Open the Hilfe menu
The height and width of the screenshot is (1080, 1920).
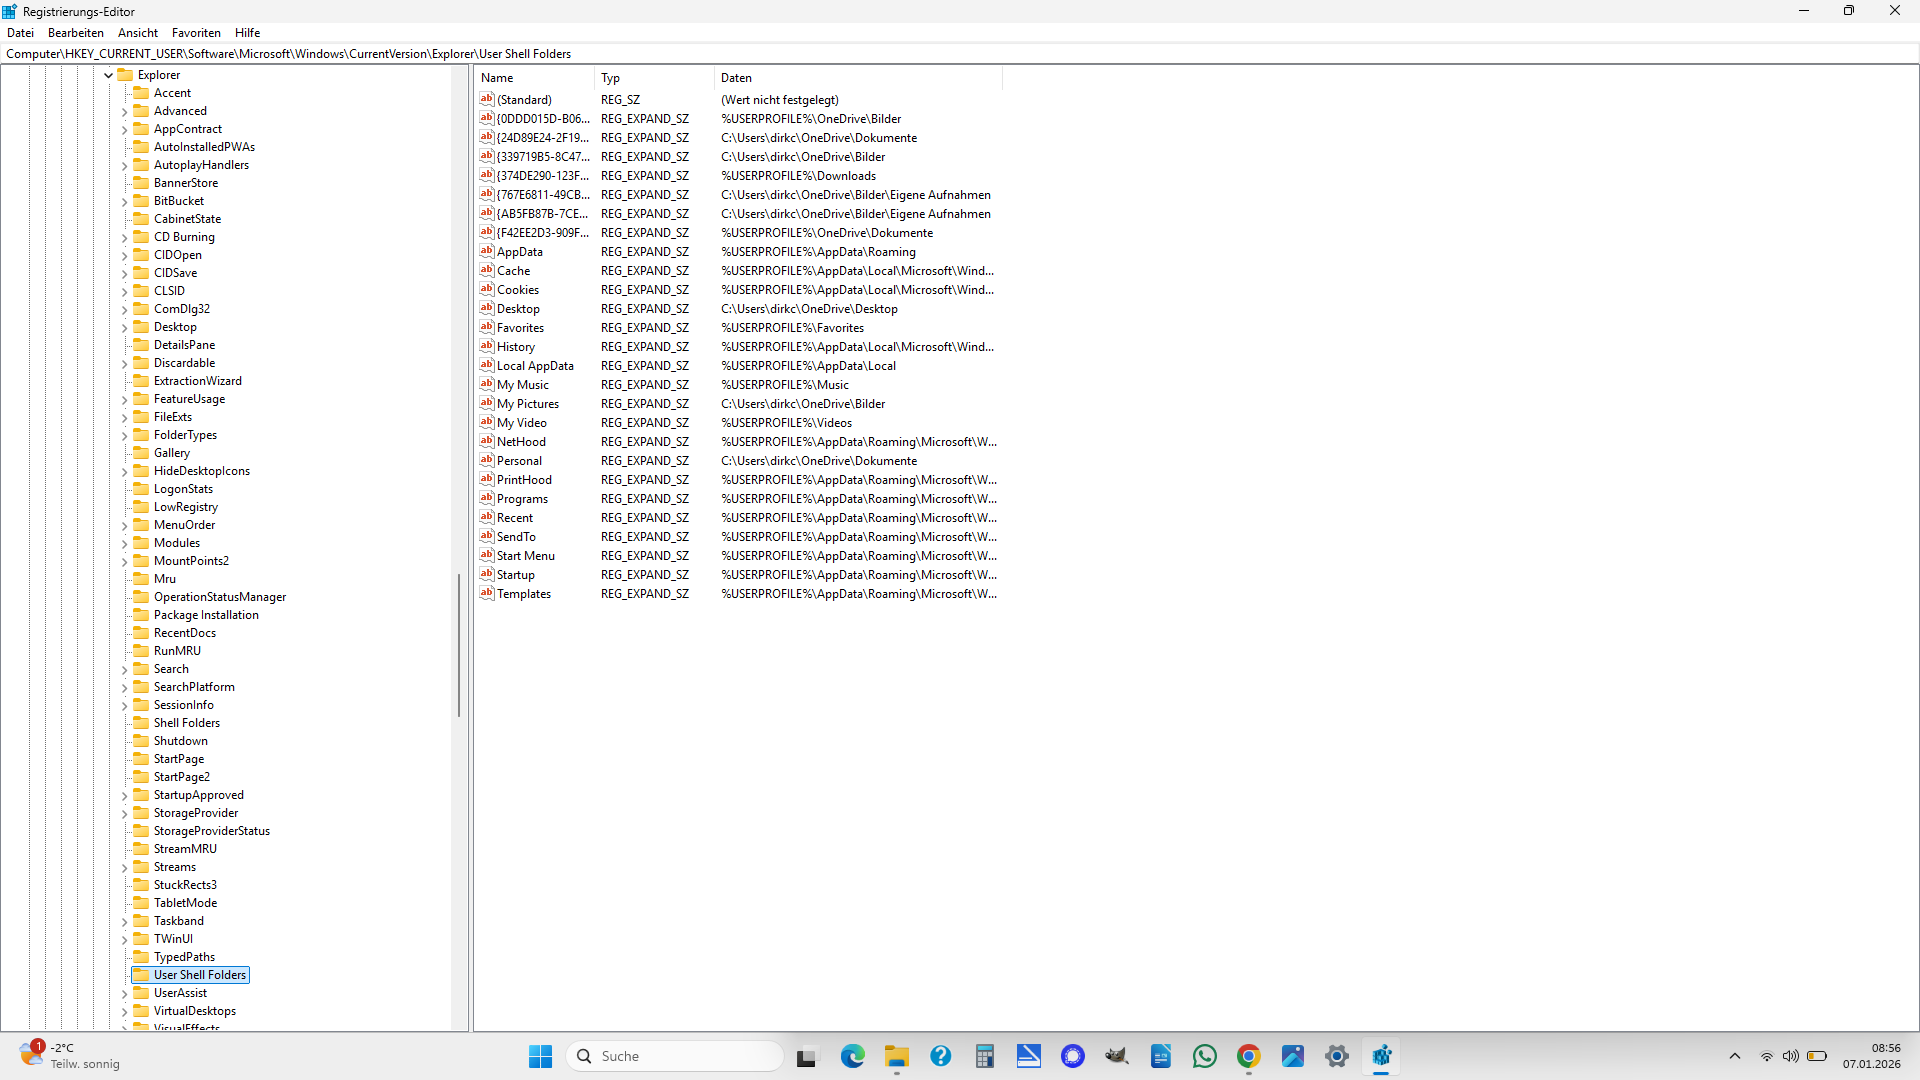(x=247, y=33)
